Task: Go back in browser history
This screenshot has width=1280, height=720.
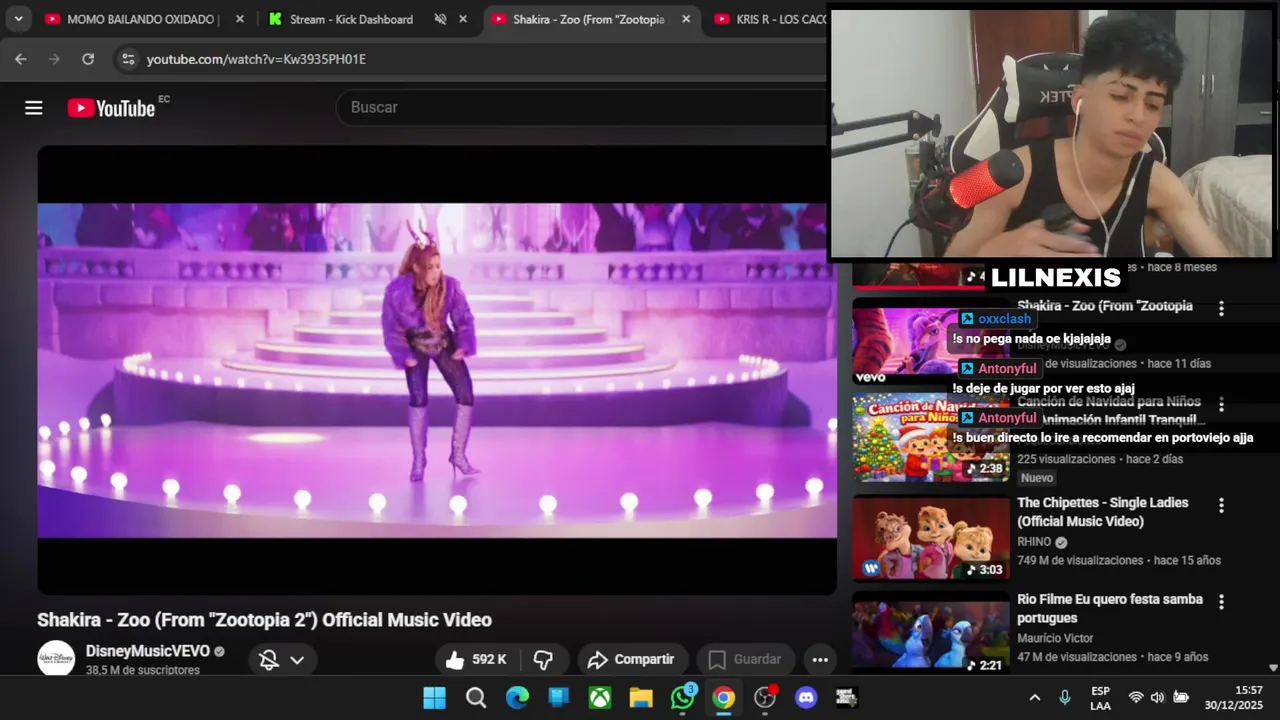Action: (21, 59)
